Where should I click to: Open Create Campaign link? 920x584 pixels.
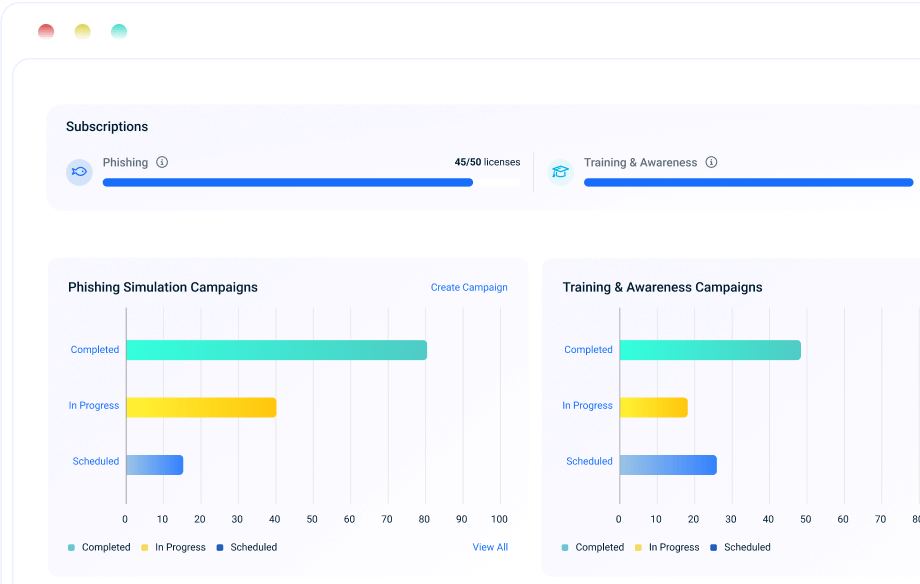point(469,288)
